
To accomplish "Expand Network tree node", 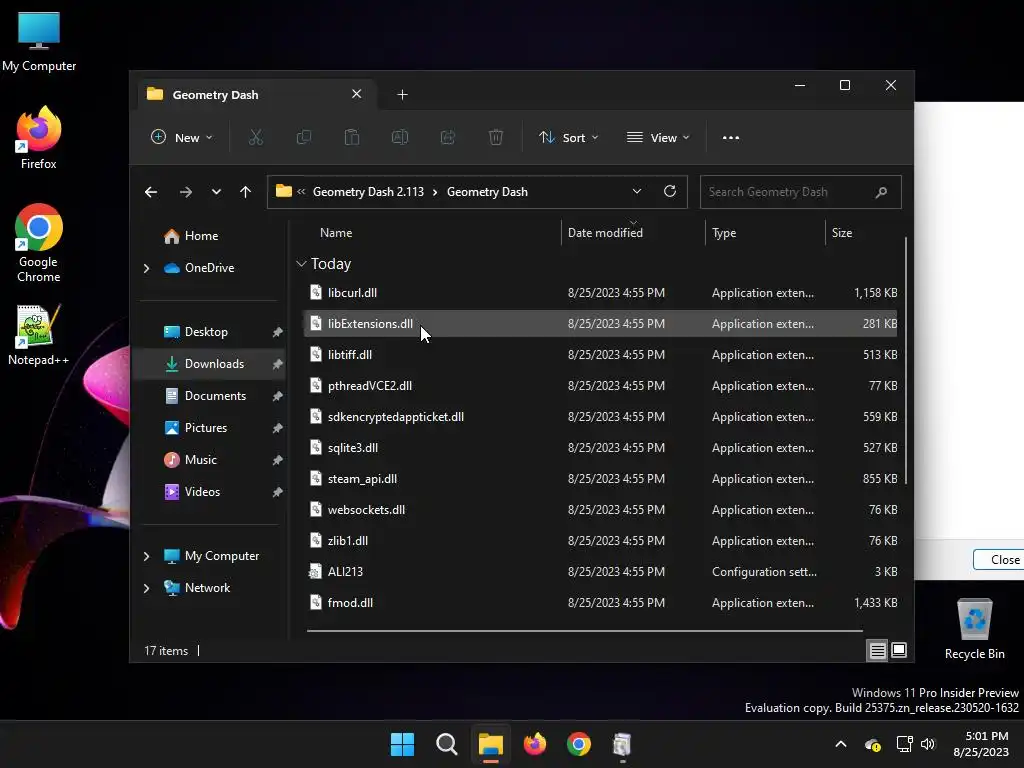I will pyautogui.click(x=146, y=588).
